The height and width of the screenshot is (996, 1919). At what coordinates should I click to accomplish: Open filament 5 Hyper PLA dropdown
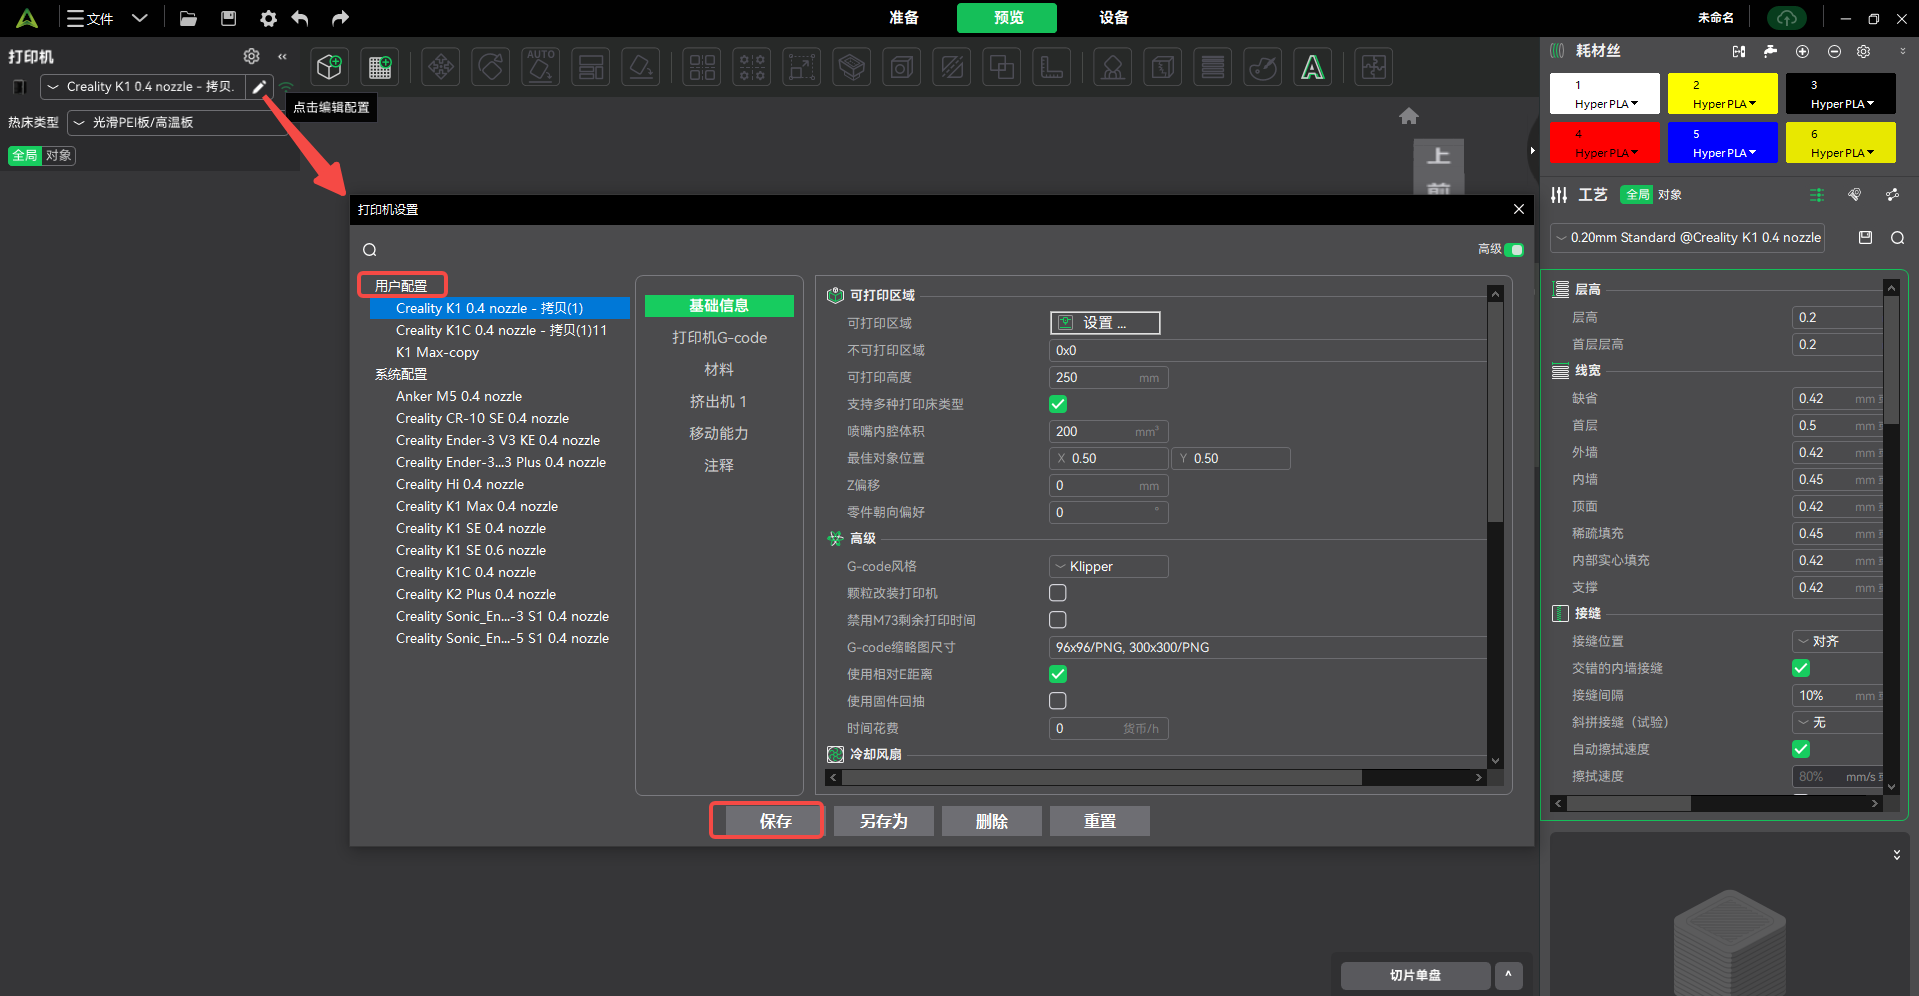click(x=1724, y=153)
